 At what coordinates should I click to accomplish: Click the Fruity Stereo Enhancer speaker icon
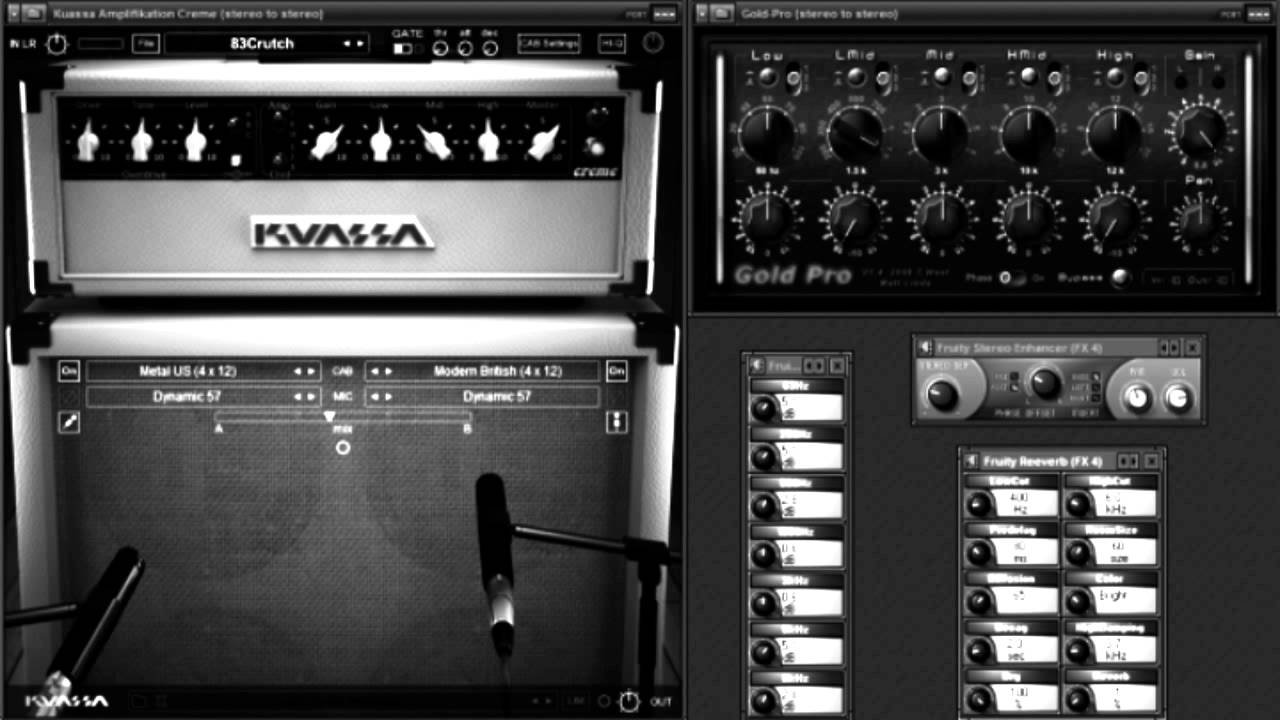pos(925,347)
